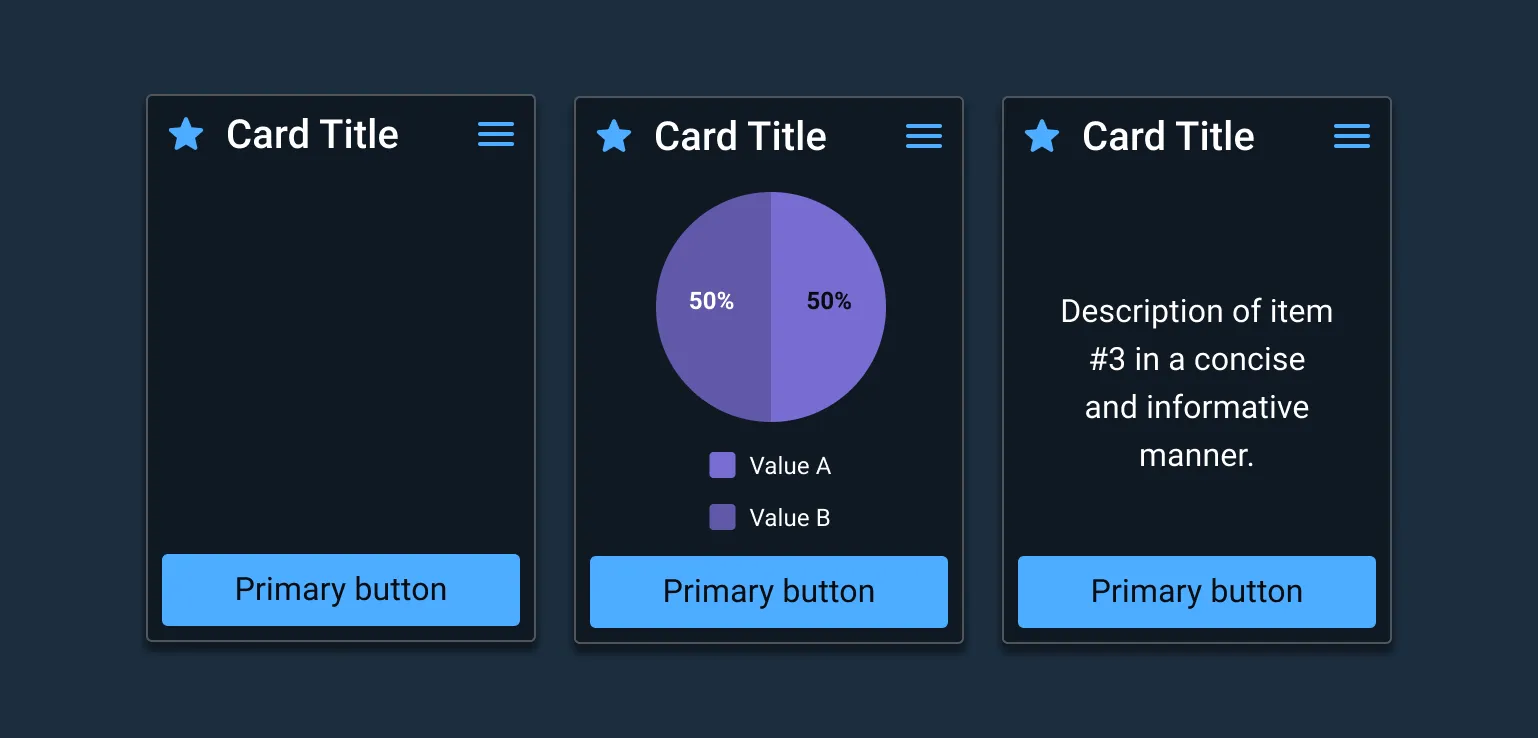Screen dimensions: 1538x738
Task: Select the Card Title heading on the first card
Action: [312, 135]
